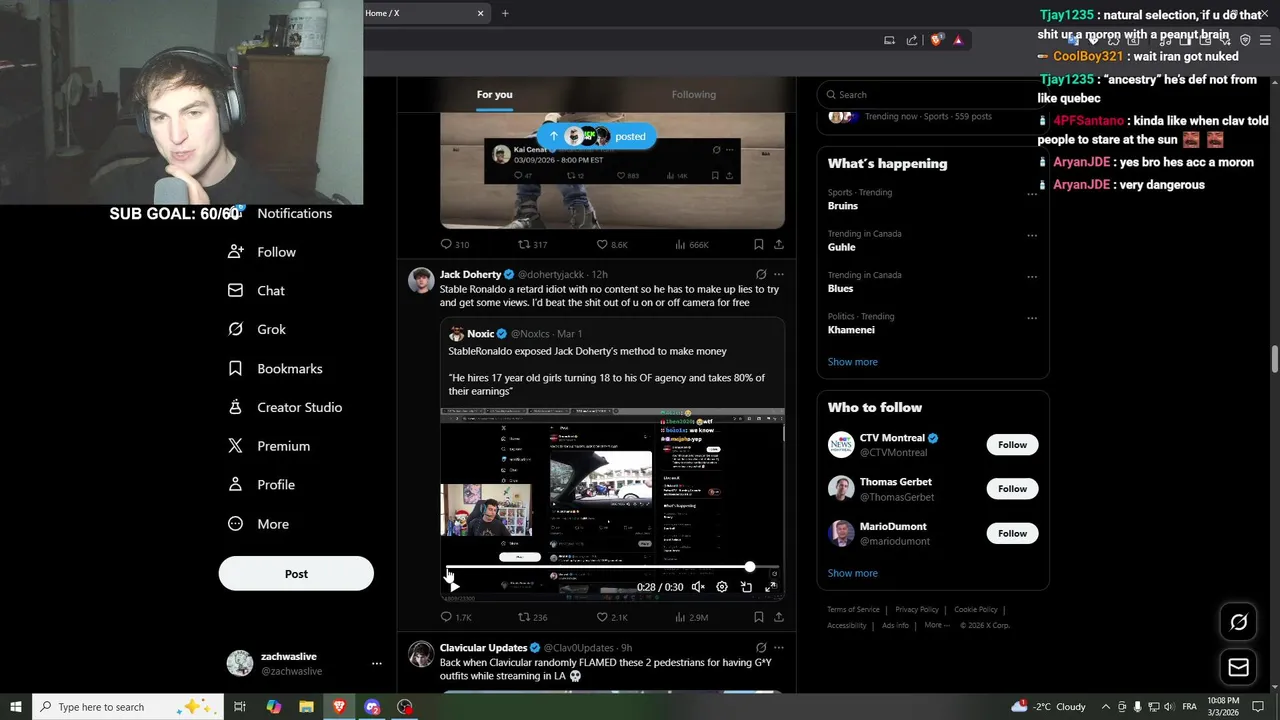This screenshot has width=1280, height=720.
Task: Follow CTV Montreal
Action: click(1012, 445)
